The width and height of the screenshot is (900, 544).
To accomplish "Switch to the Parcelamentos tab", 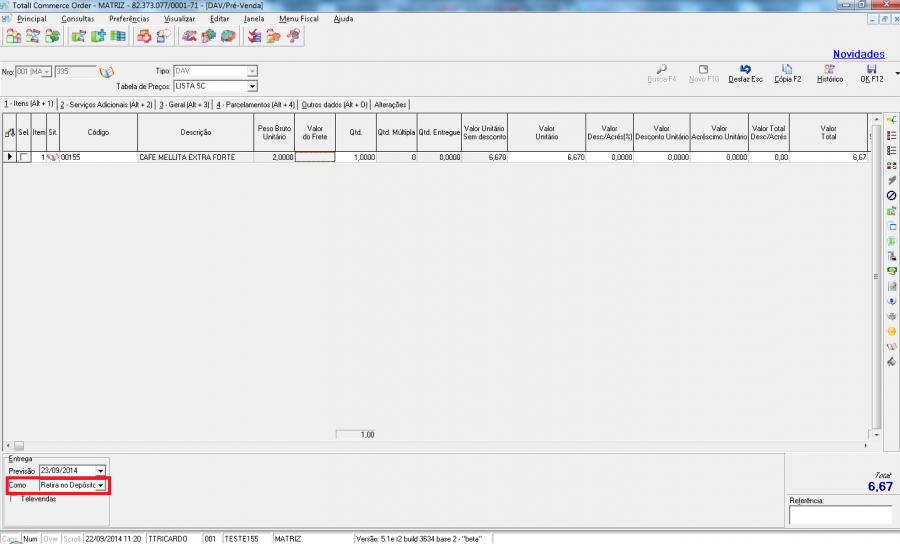I will coord(256,104).
